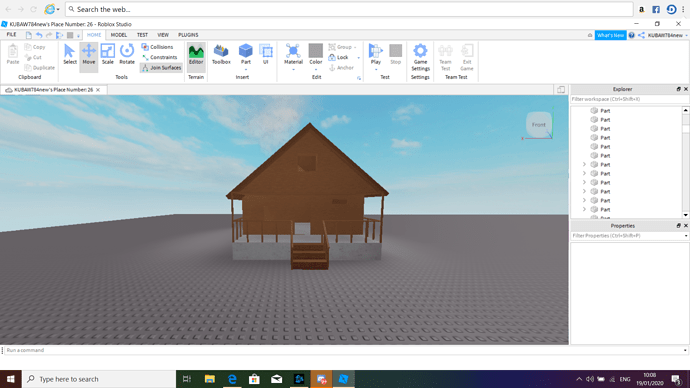Pick the Rotate tool
The image size is (690, 388).
(127, 55)
